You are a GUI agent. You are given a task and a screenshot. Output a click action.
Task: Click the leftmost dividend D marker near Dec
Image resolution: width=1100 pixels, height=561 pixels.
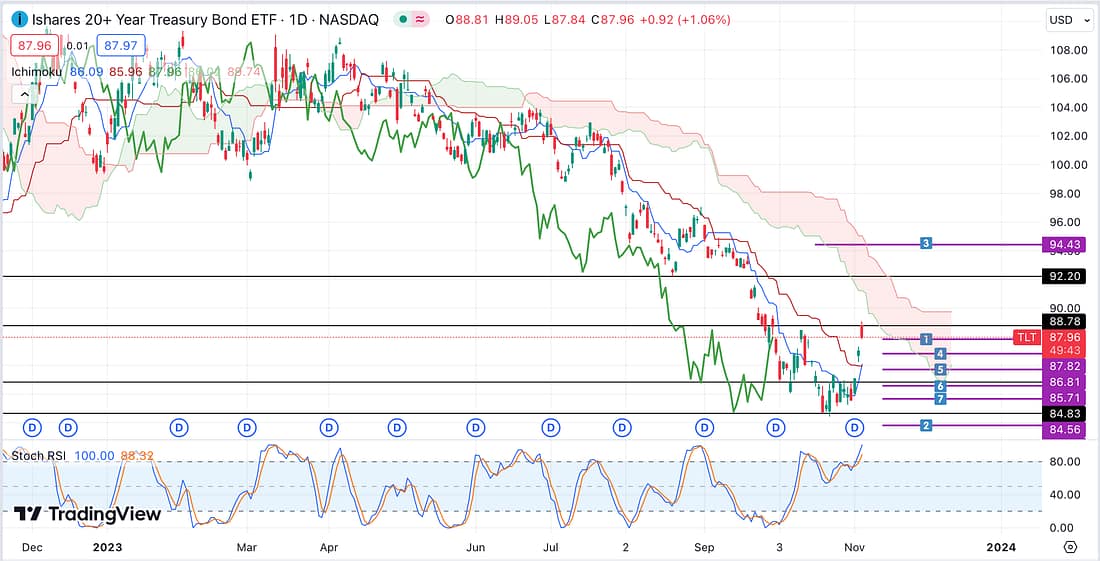(x=32, y=428)
